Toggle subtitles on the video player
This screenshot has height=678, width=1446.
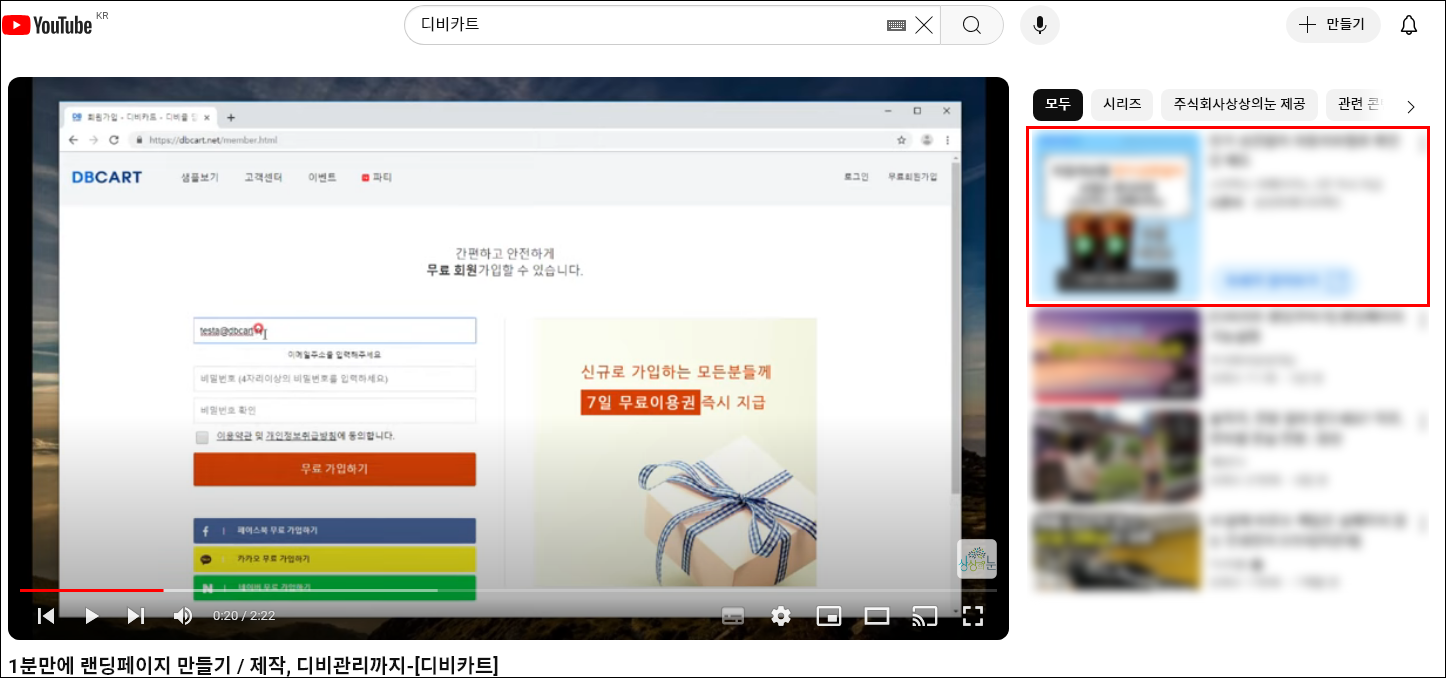(x=733, y=616)
